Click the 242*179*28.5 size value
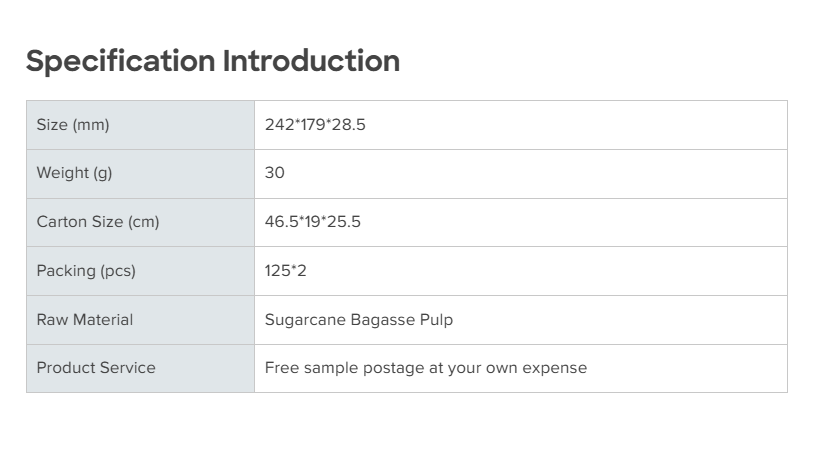Viewport: 837px width, 456px height. coord(315,125)
